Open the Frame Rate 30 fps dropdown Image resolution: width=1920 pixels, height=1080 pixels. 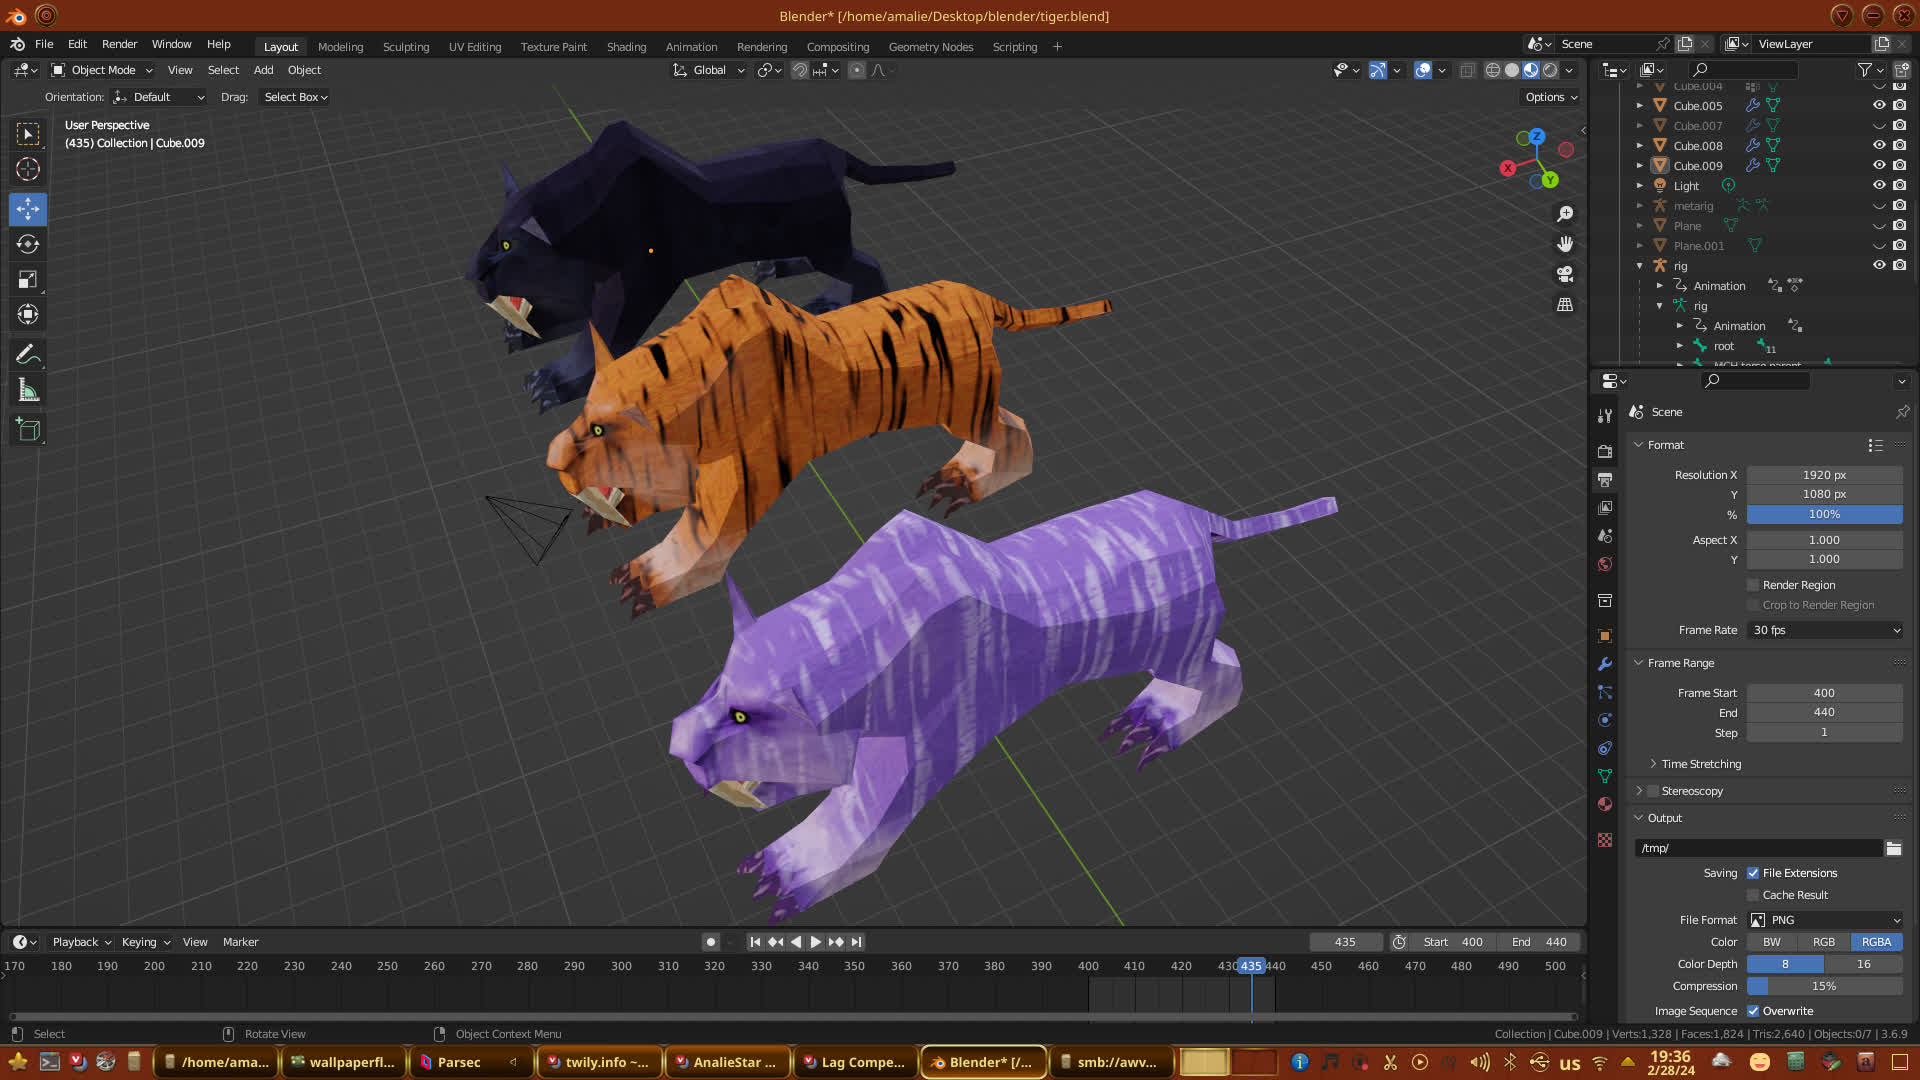pyautogui.click(x=1825, y=630)
